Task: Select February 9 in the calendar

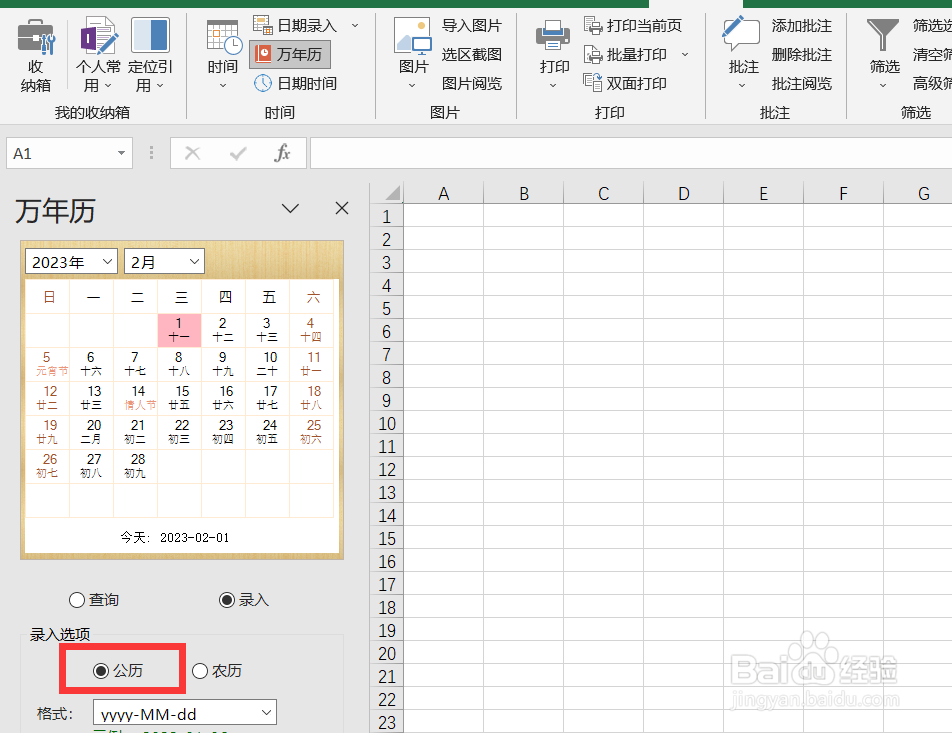Action: pos(223,364)
